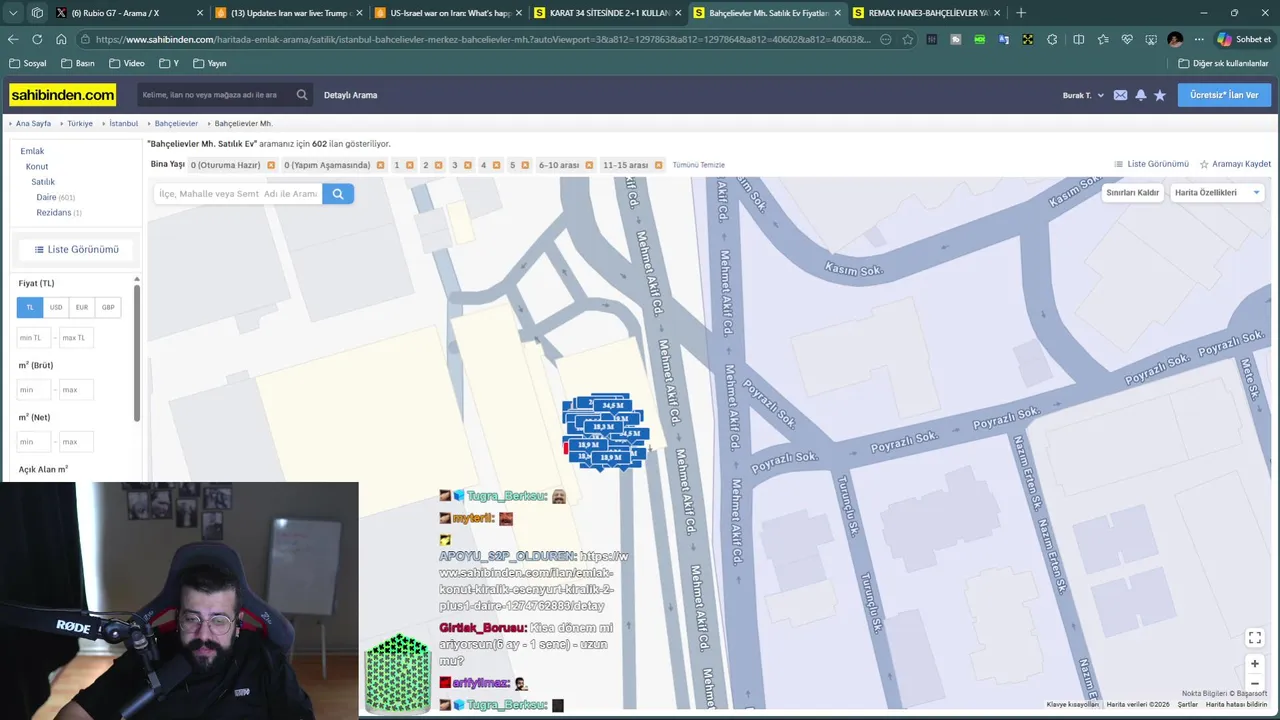Open the Video bookmarks folder

pos(126,63)
